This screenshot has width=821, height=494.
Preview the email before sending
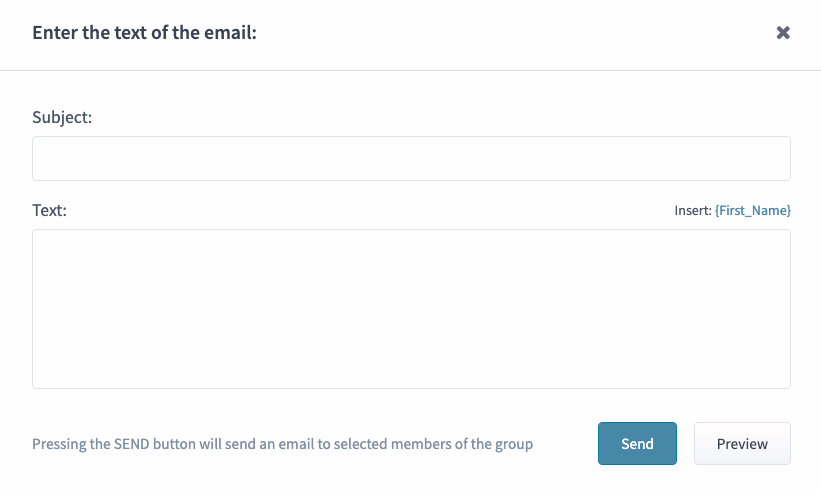pyautogui.click(x=742, y=444)
